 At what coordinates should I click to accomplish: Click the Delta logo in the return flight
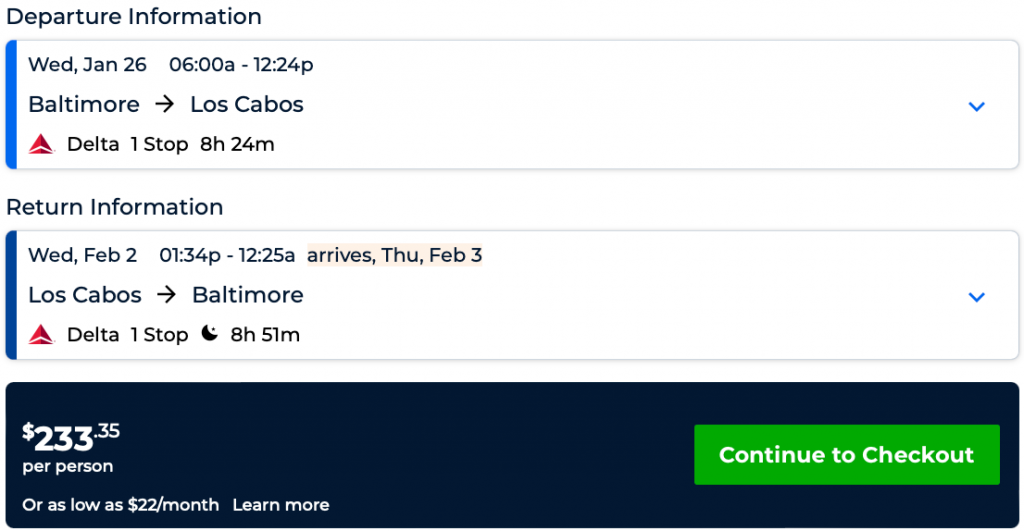click(41, 334)
